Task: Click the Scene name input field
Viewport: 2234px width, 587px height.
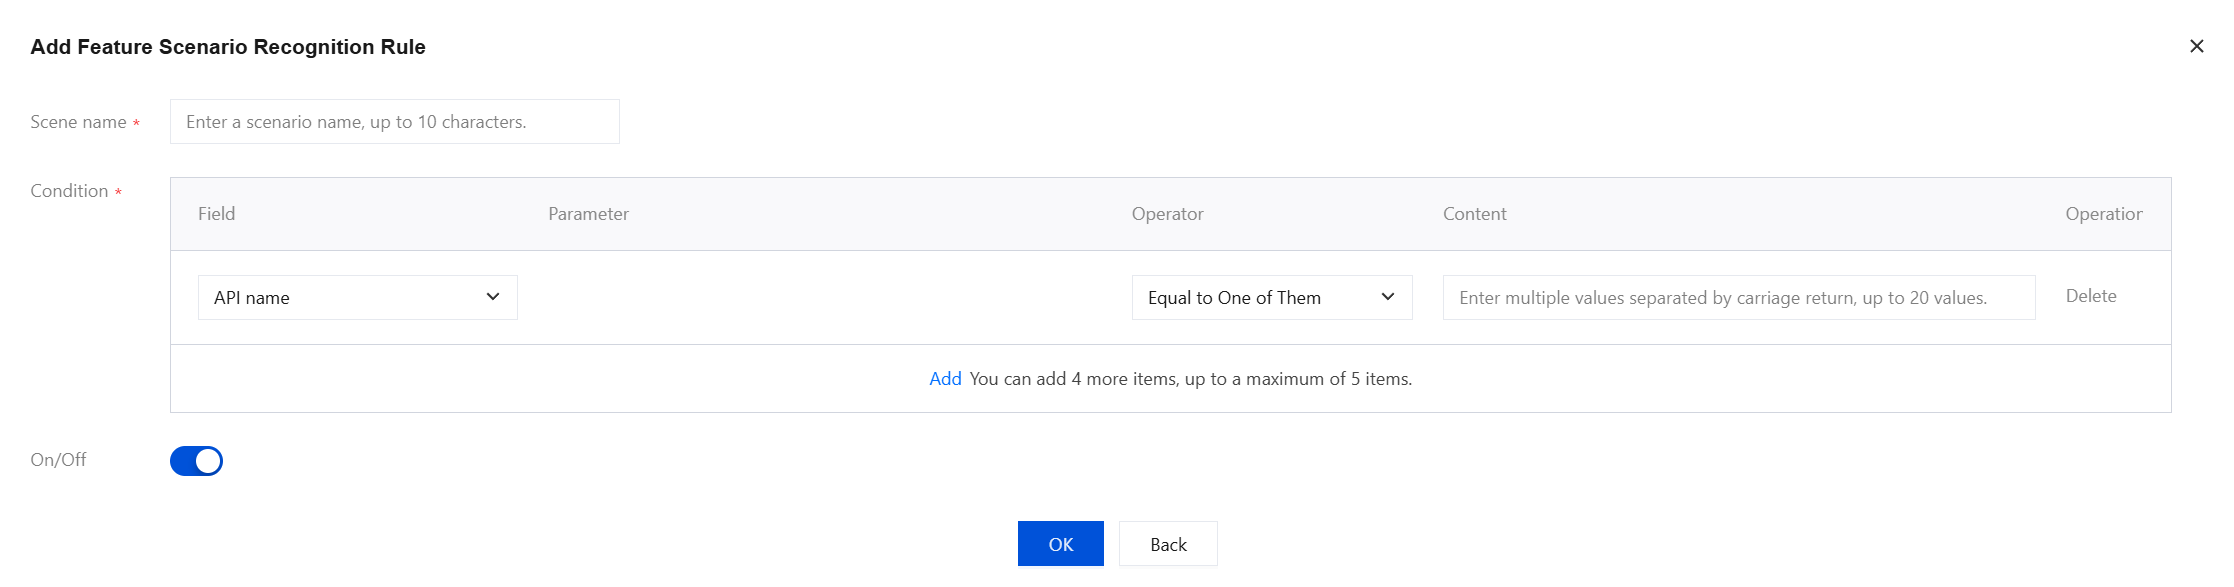Action: (x=394, y=122)
